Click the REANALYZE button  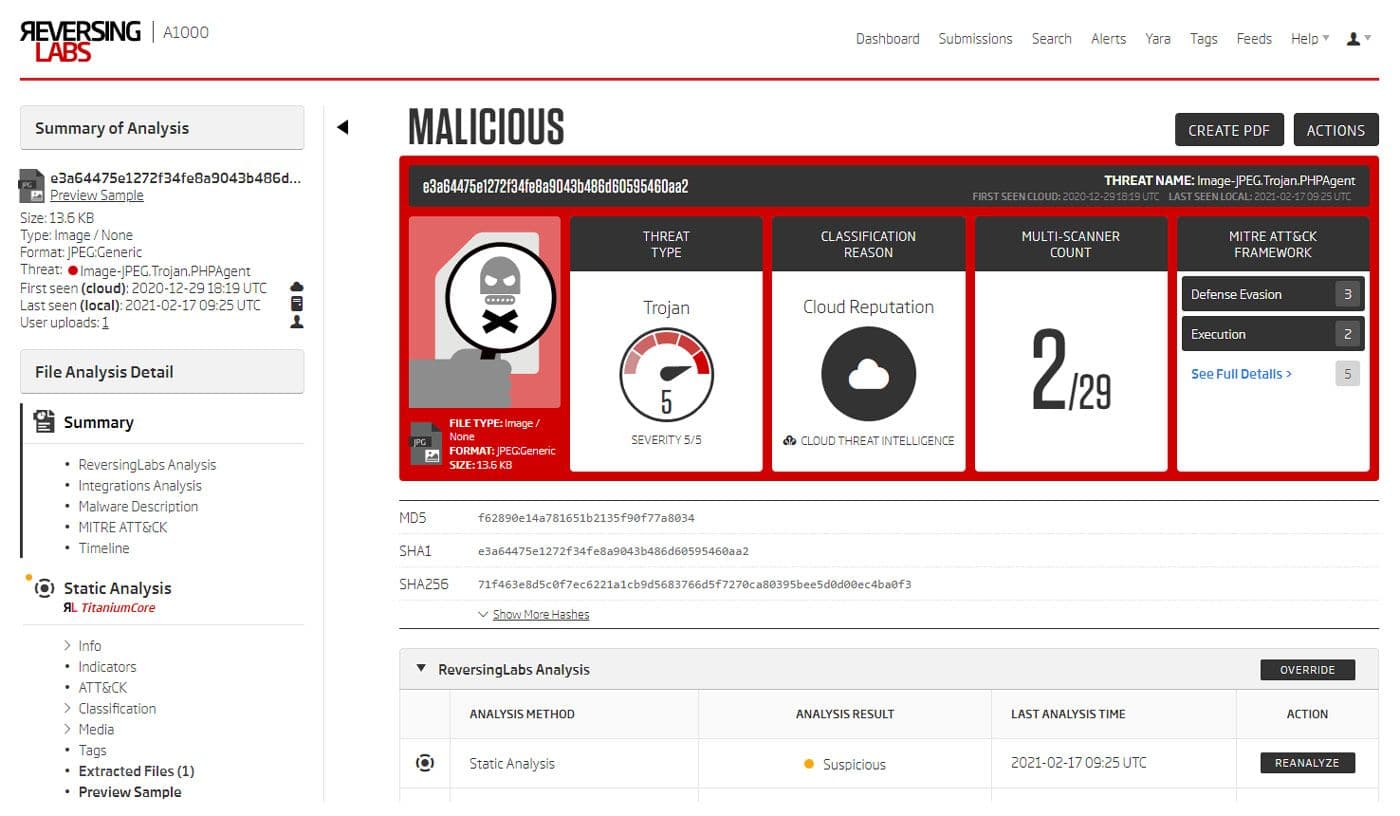[x=1307, y=763]
